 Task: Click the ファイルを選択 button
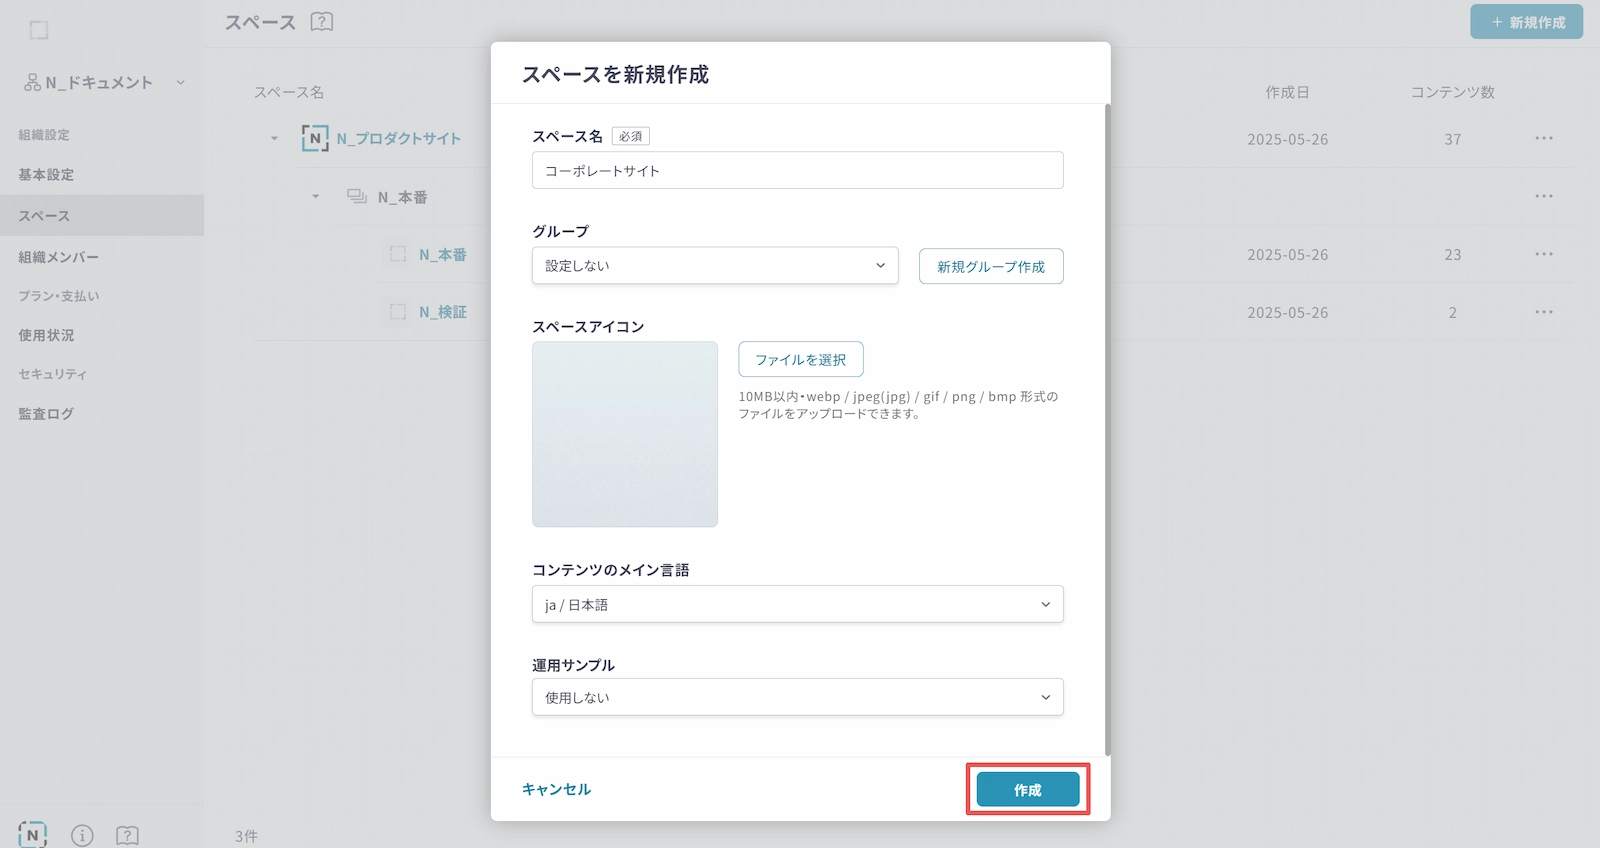[800, 359]
